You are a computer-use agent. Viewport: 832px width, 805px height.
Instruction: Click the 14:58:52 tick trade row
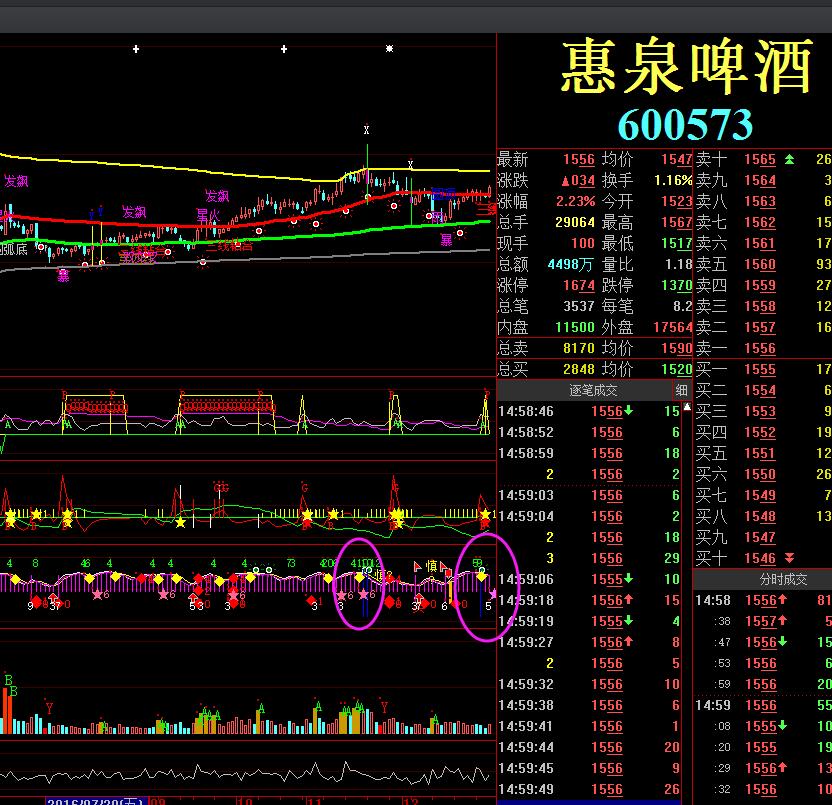(x=590, y=432)
